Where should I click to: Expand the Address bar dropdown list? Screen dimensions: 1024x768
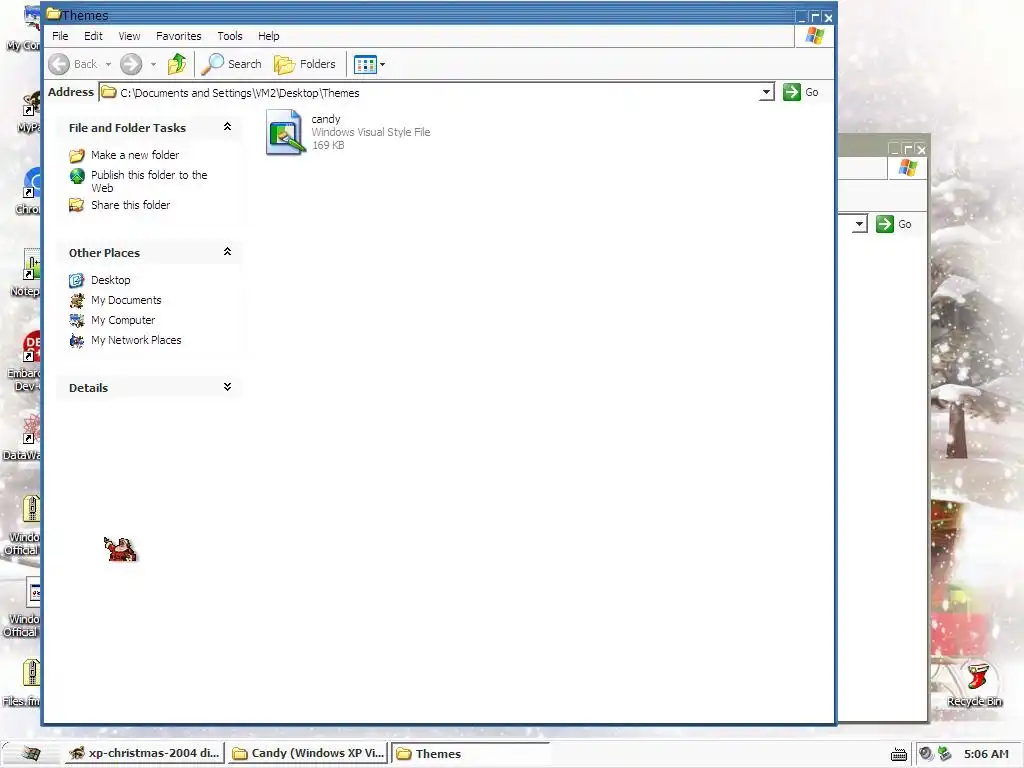point(767,93)
